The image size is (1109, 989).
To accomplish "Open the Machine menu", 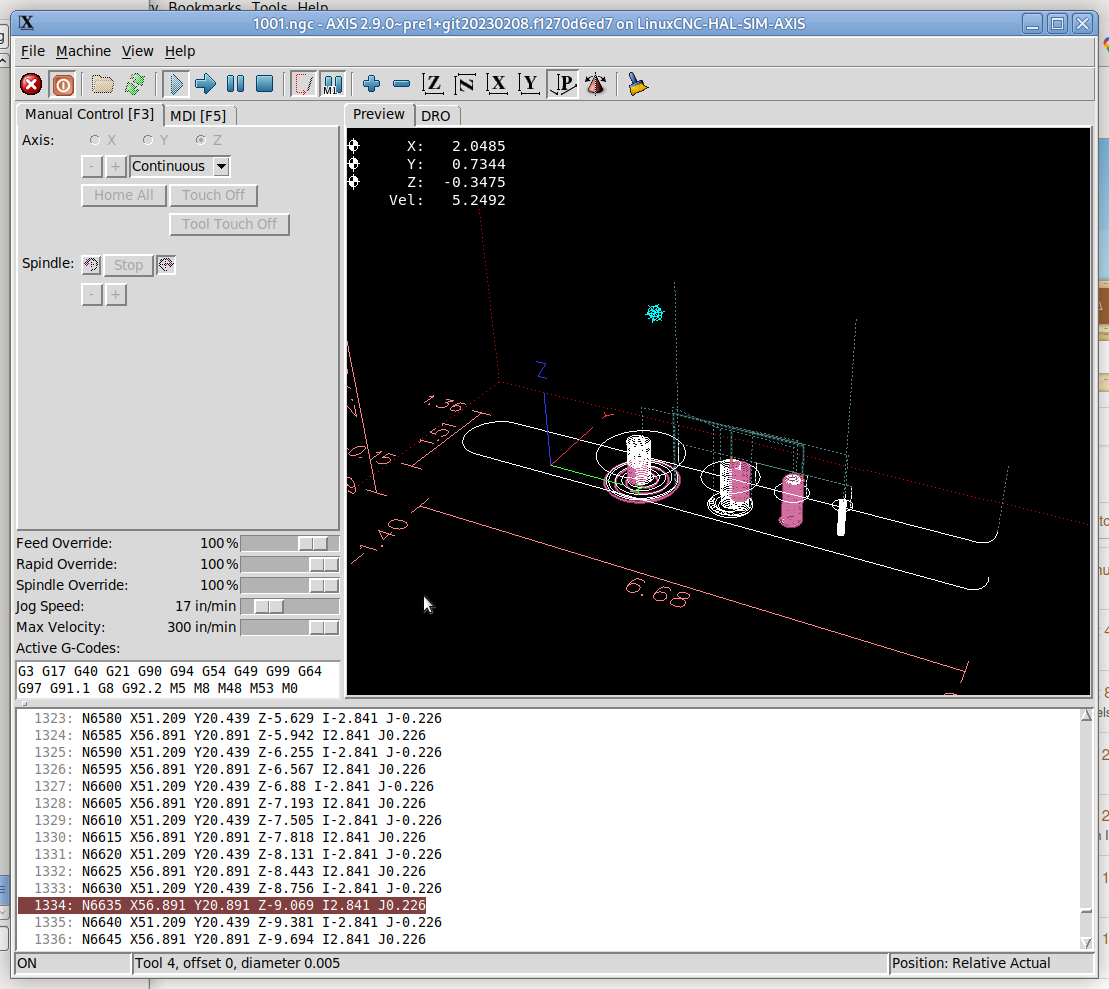I will coord(83,51).
